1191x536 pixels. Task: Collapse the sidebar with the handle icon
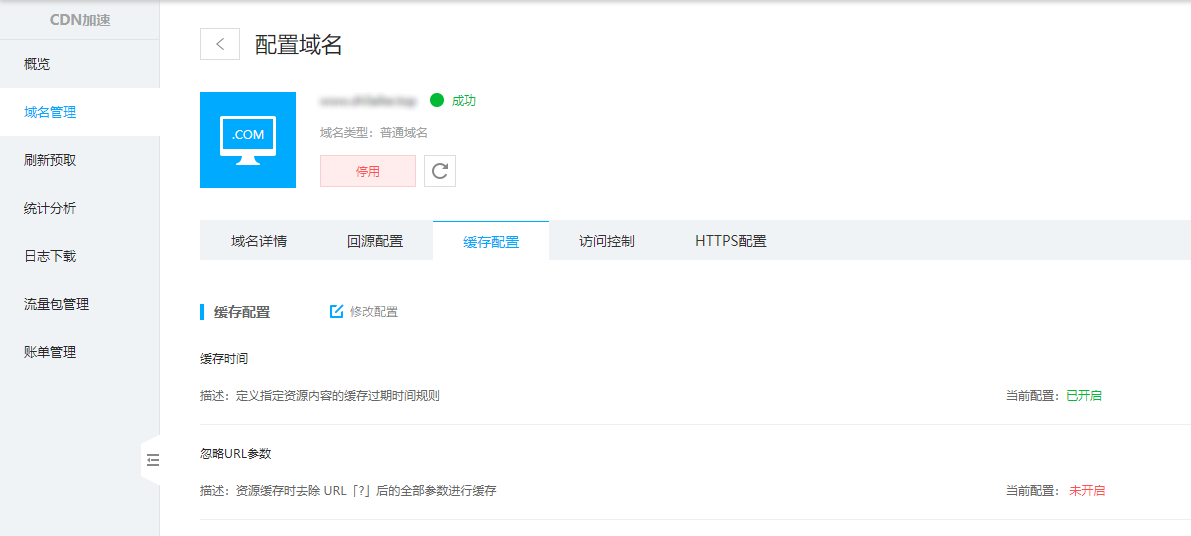153,460
